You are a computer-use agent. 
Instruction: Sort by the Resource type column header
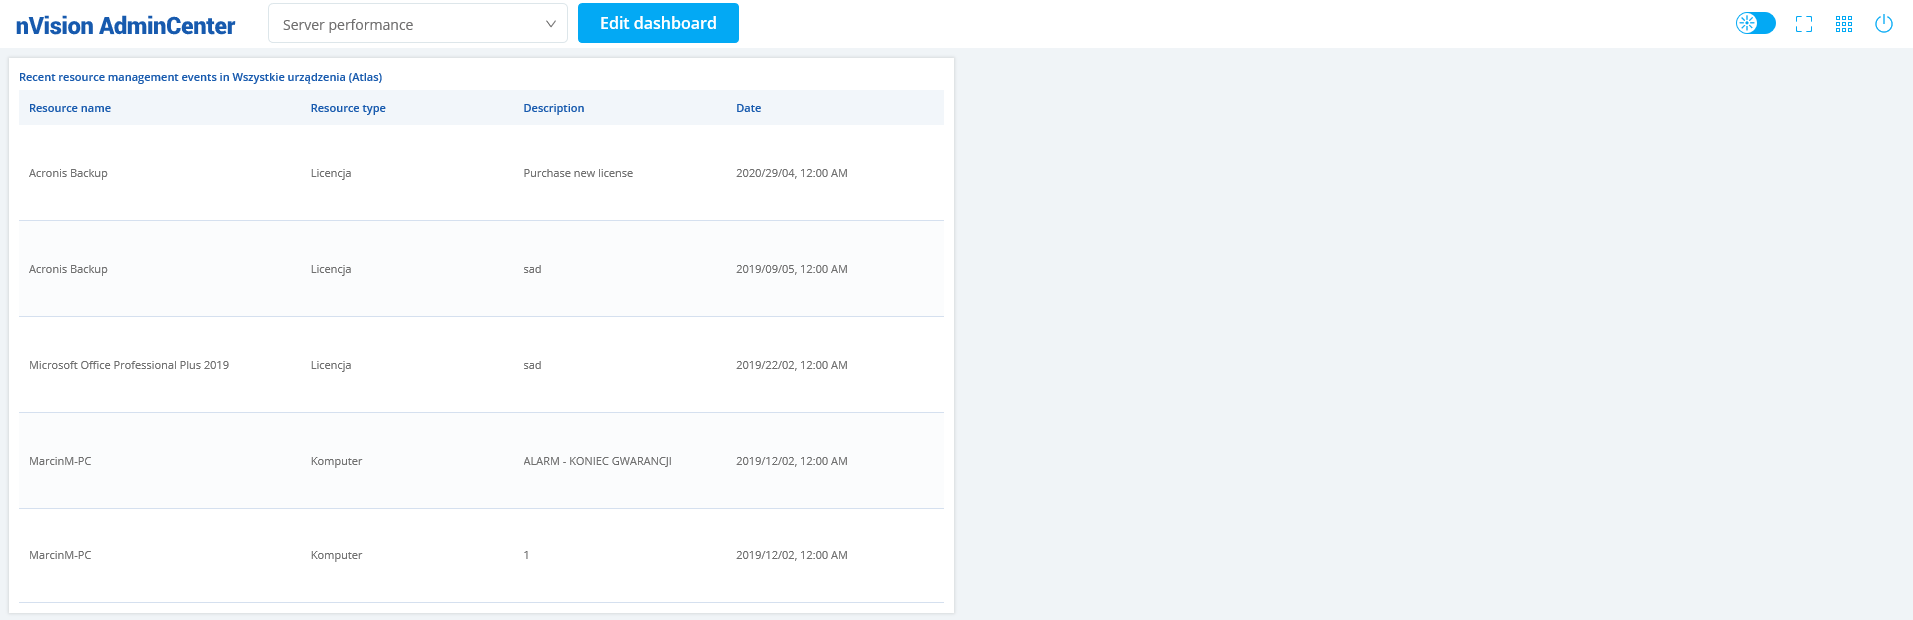[x=348, y=108]
